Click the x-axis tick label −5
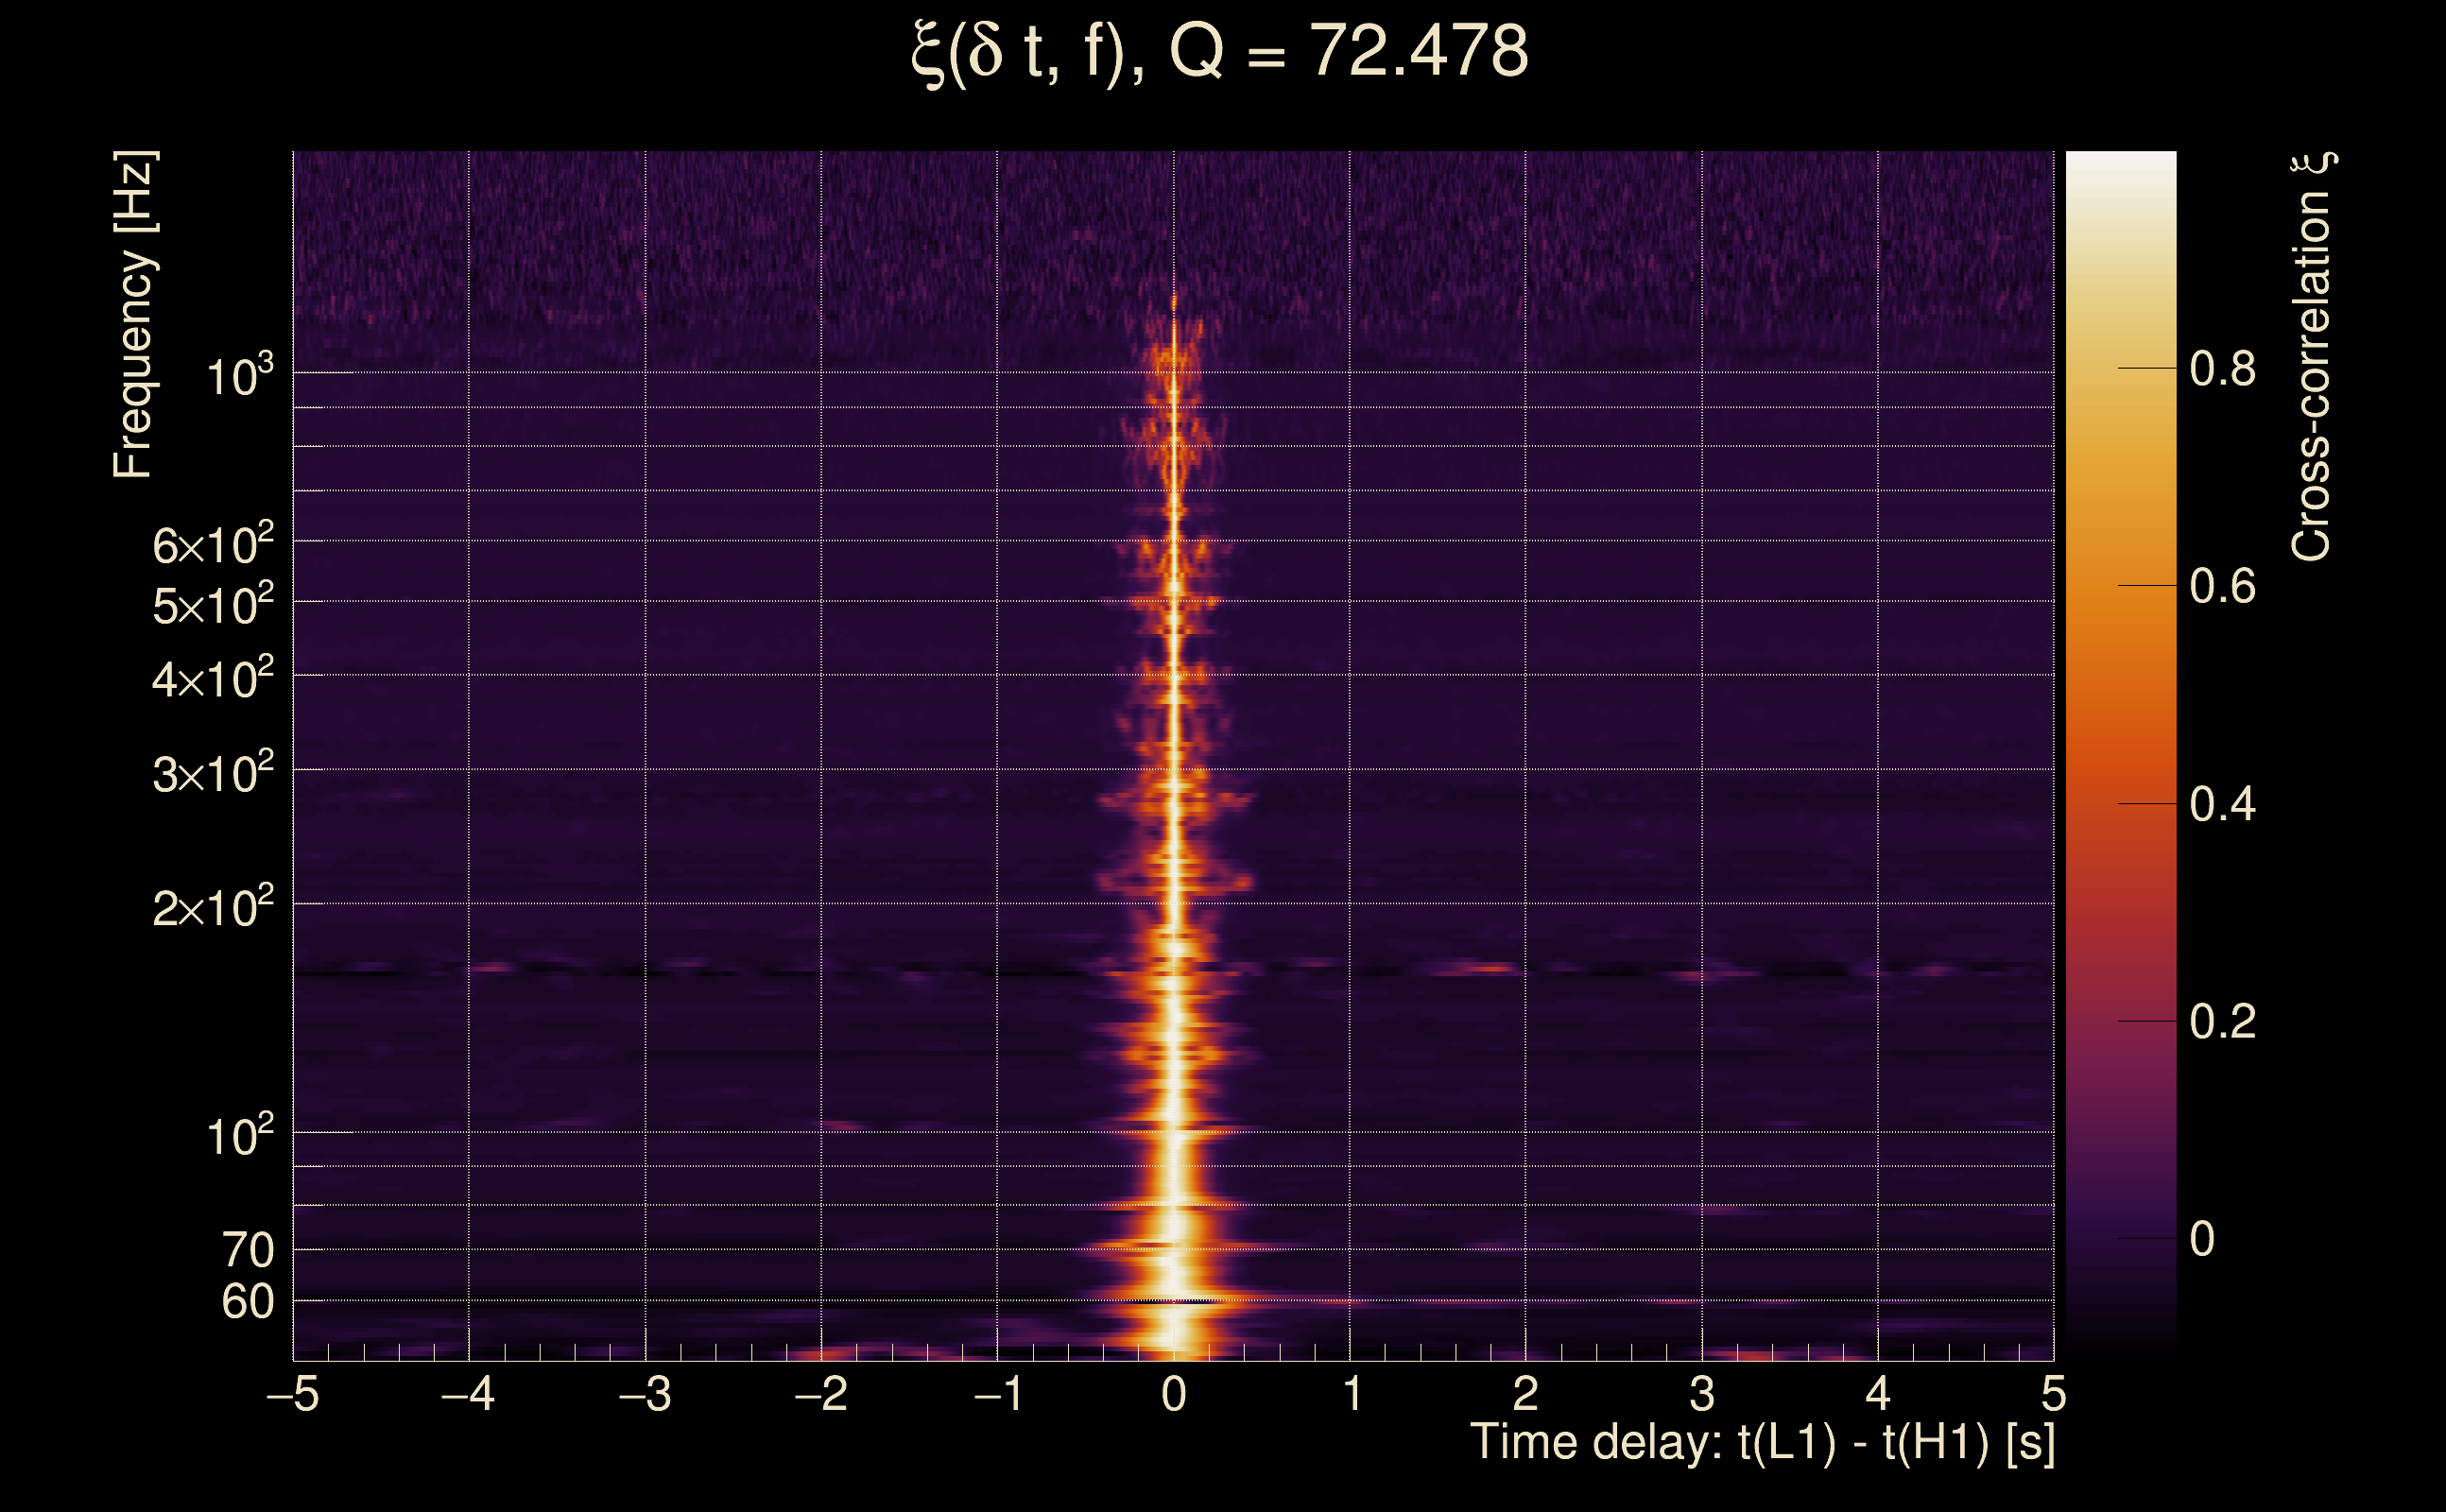Viewport: 2446px width, 1512px height. [x=293, y=1394]
